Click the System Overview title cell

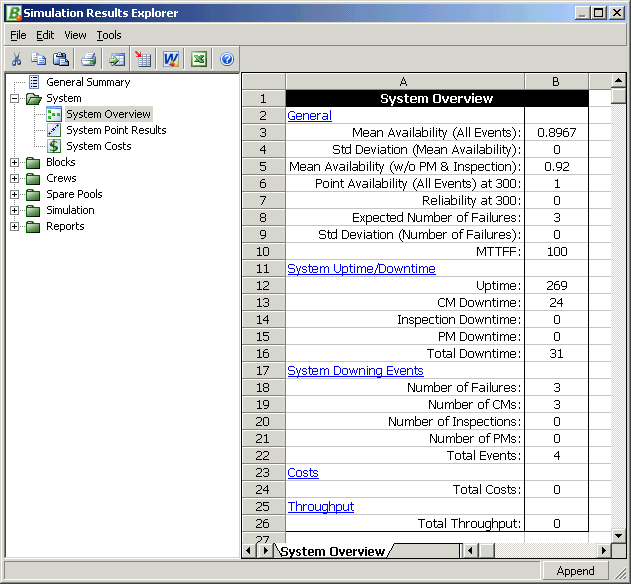click(x=437, y=99)
